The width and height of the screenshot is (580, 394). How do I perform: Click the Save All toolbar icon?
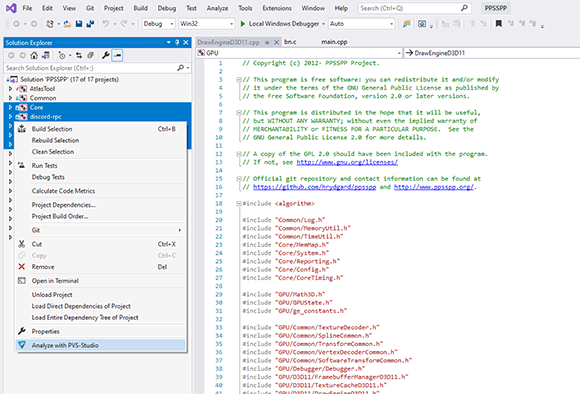[90, 24]
